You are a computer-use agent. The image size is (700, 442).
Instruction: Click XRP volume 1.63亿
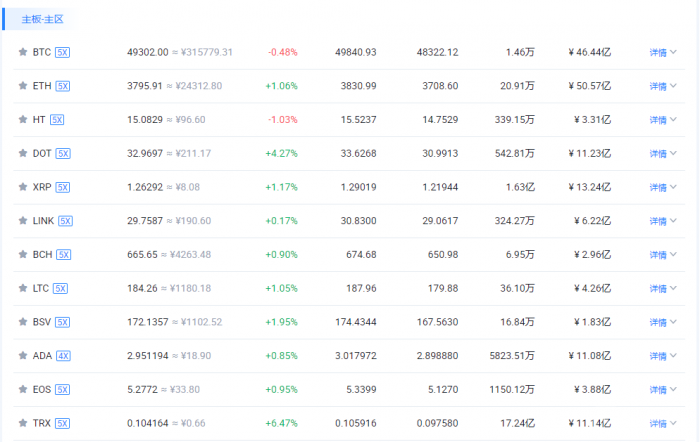click(520, 187)
